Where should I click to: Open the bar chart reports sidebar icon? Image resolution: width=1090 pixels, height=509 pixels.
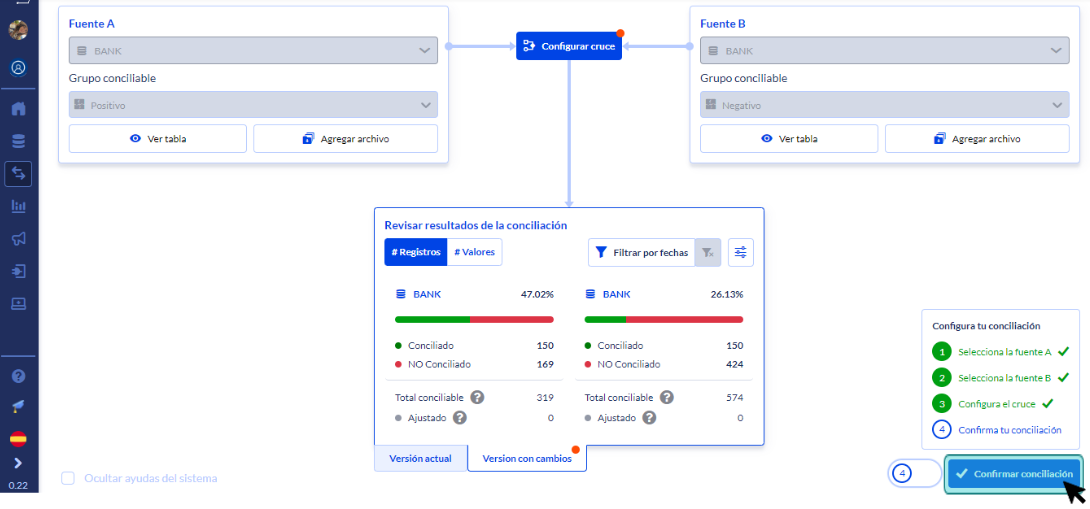(18, 206)
